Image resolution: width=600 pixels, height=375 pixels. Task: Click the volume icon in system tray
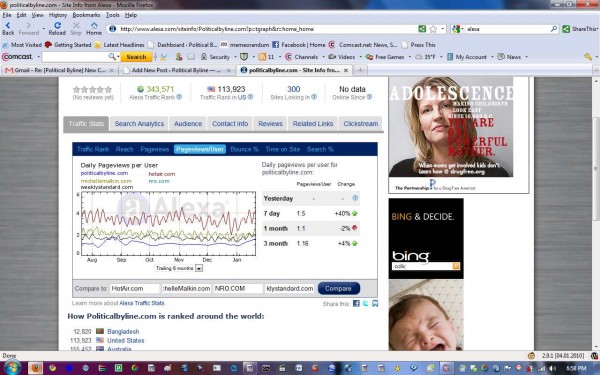(553, 368)
